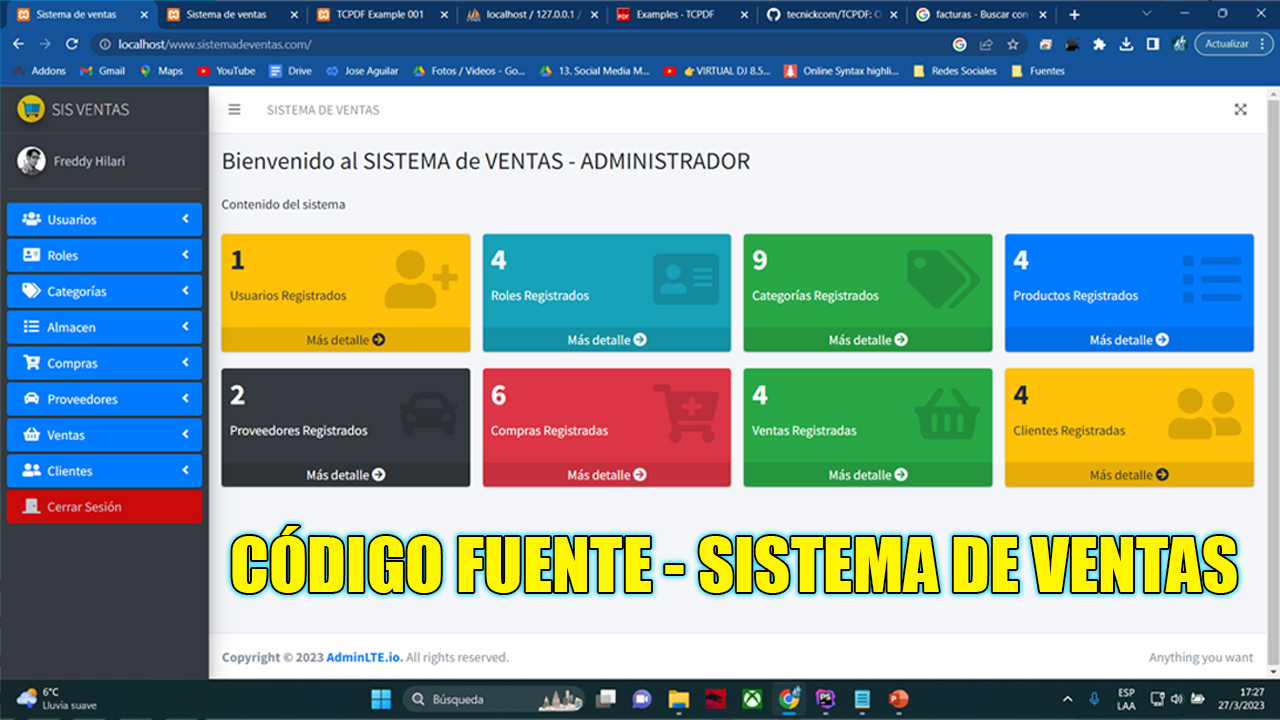Toggle the sidebar with the hamburger icon
This screenshot has height=720, width=1280.
point(234,110)
